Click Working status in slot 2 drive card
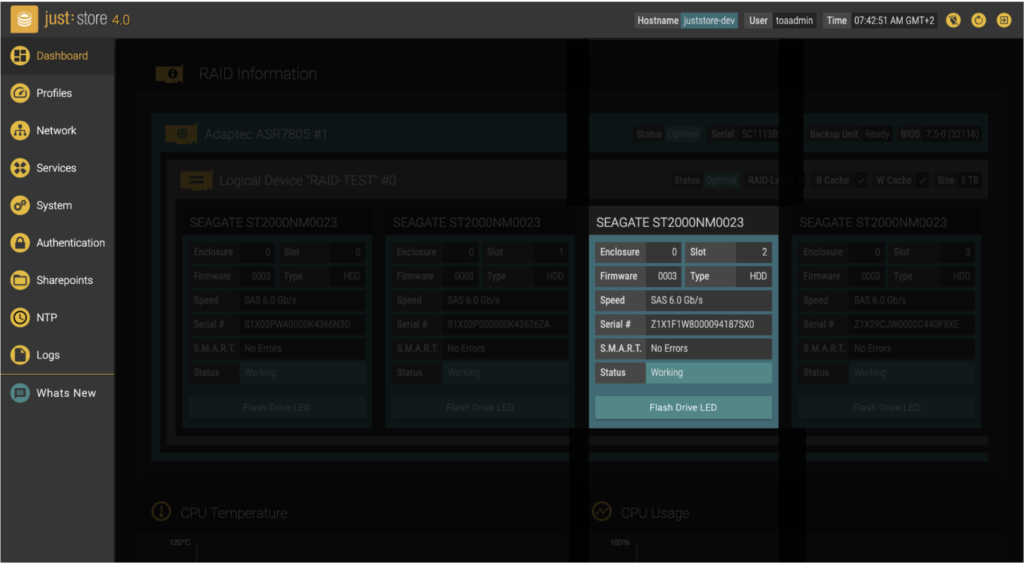This screenshot has height=563, width=1024. (709, 373)
